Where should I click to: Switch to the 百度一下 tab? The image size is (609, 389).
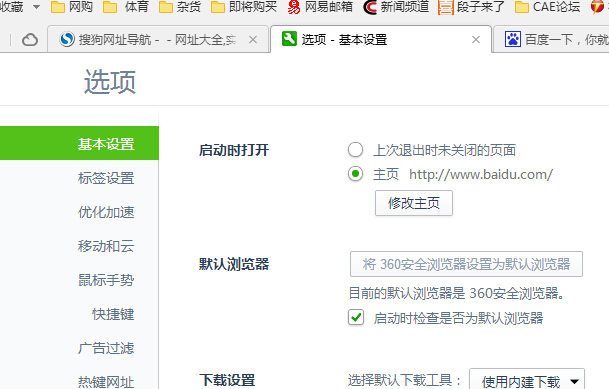[552, 39]
